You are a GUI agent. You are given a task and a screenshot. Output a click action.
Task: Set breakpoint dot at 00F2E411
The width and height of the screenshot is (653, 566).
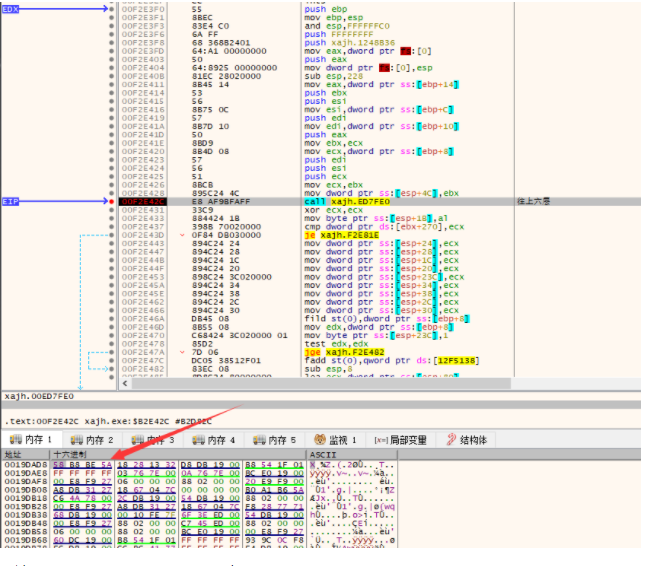point(112,85)
